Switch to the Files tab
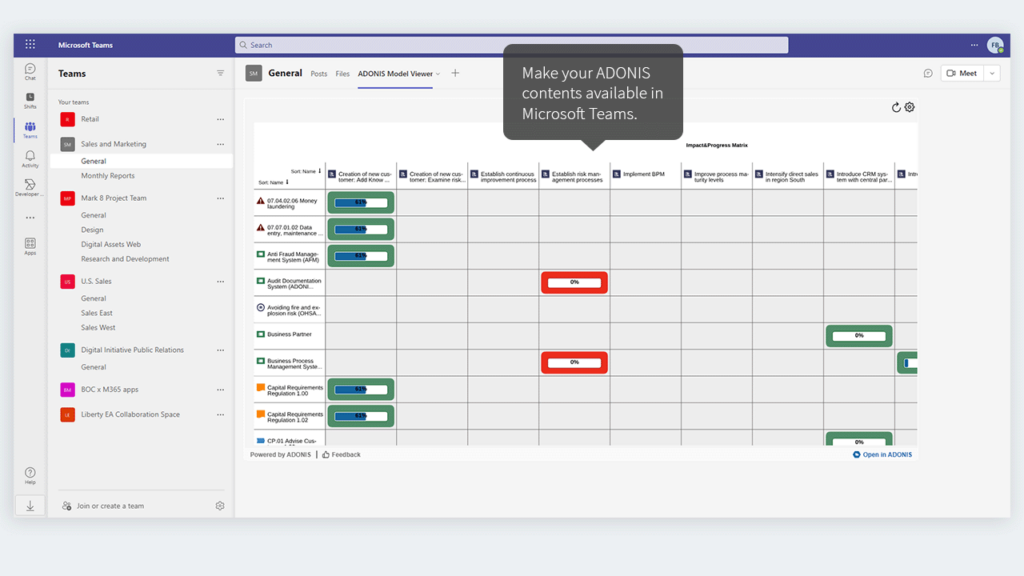The height and width of the screenshot is (576, 1024). pos(342,73)
